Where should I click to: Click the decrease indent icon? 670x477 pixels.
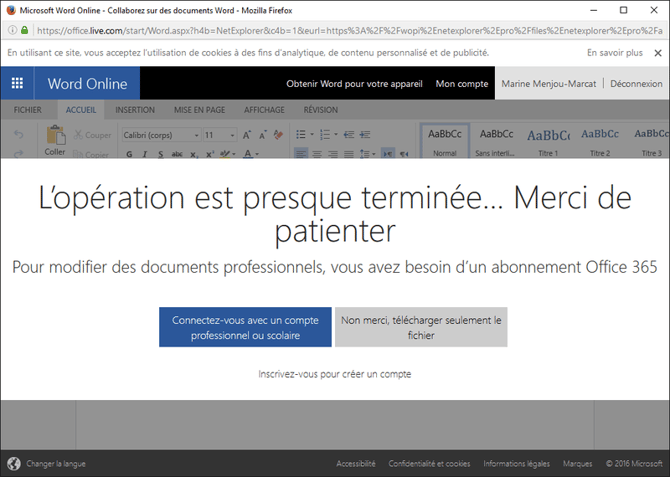pyautogui.click(x=349, y=135)
